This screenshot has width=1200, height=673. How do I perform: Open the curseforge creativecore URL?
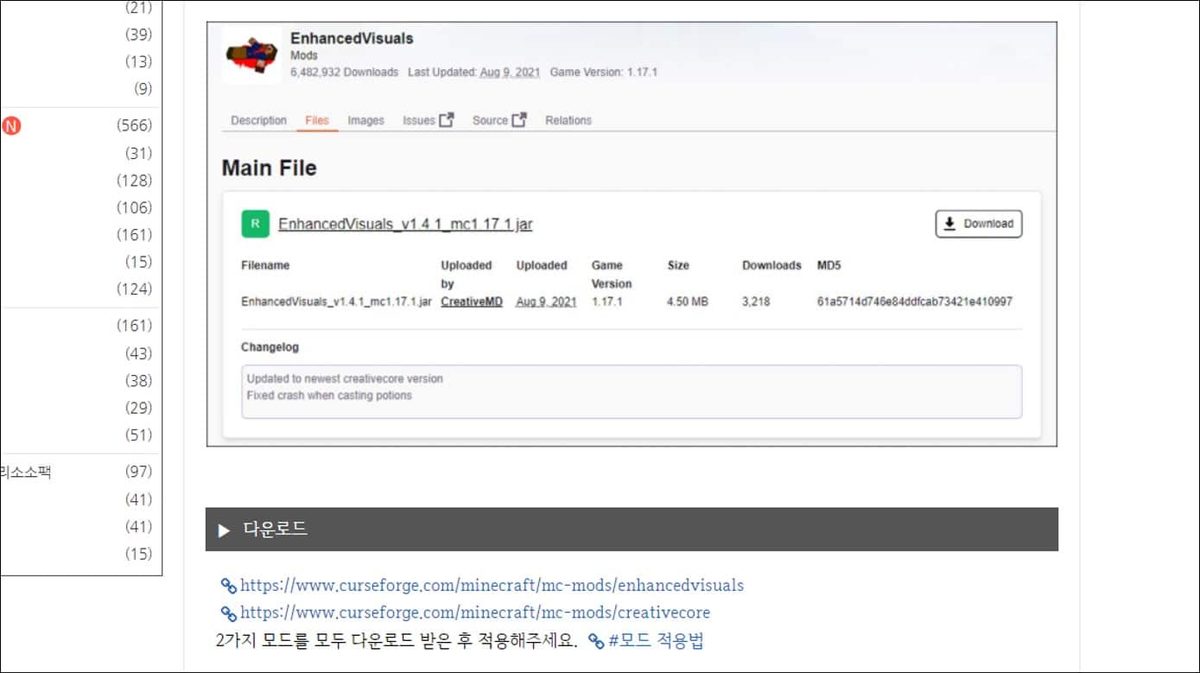tap(475, 612)
